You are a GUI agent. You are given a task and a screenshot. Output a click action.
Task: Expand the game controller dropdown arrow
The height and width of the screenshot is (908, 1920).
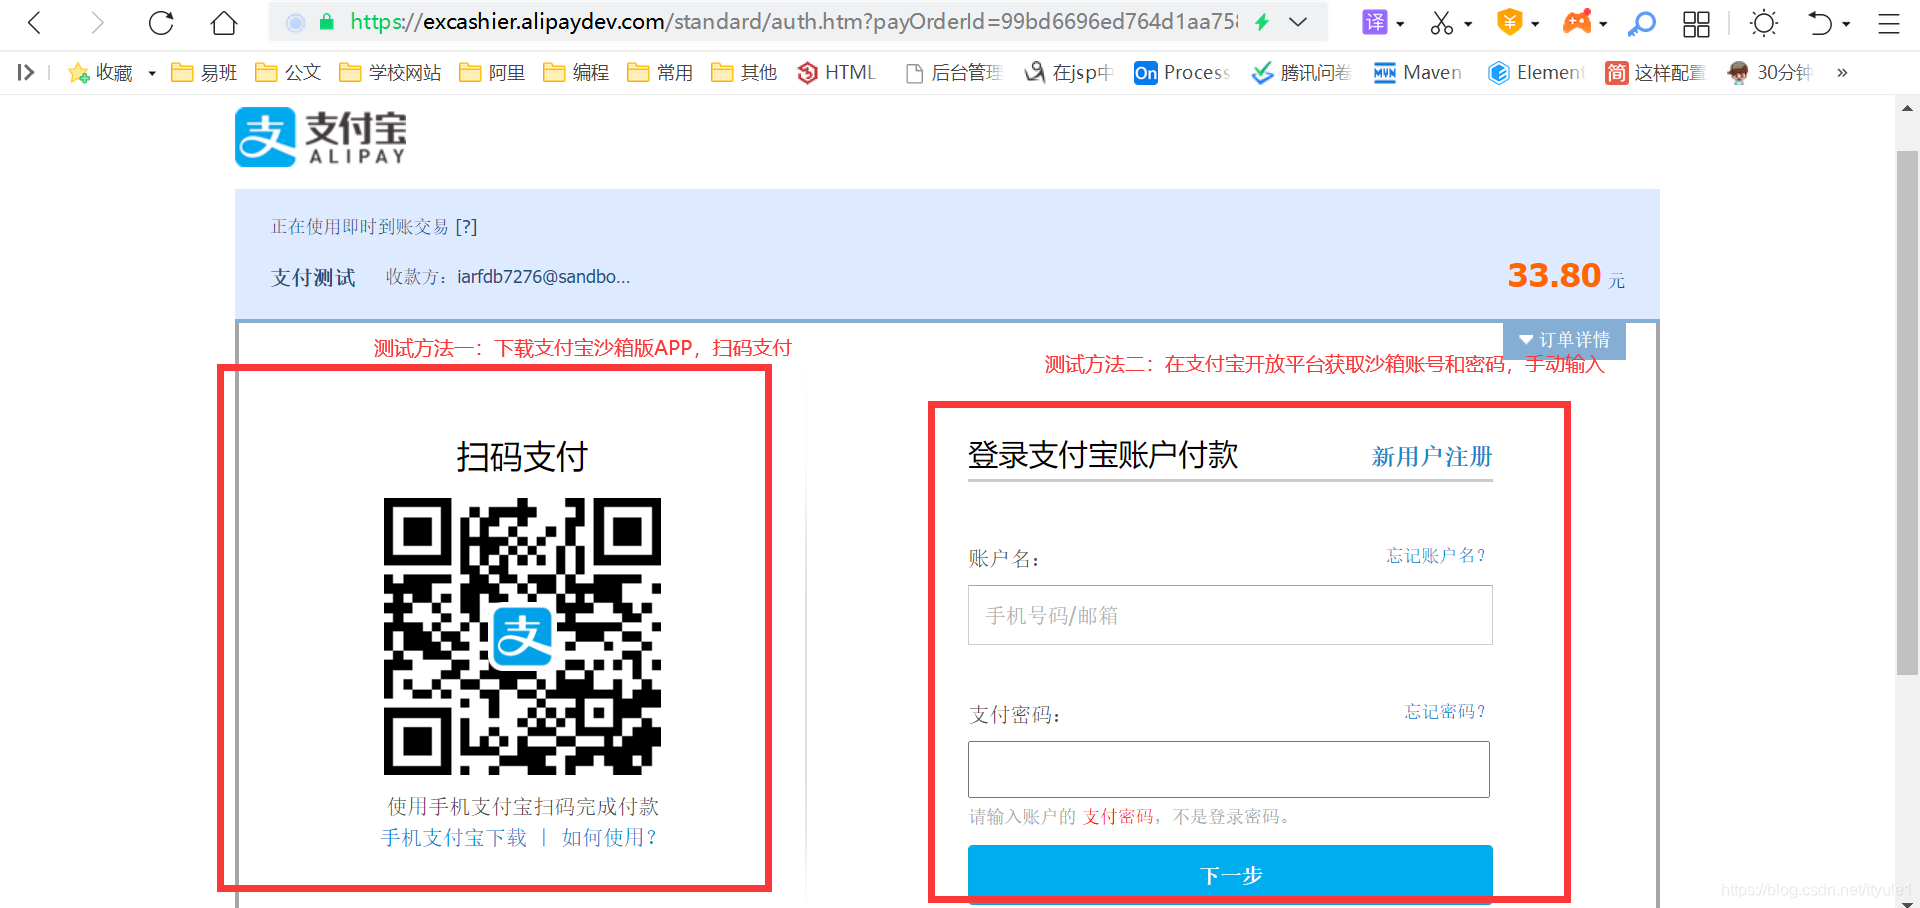1603,24
